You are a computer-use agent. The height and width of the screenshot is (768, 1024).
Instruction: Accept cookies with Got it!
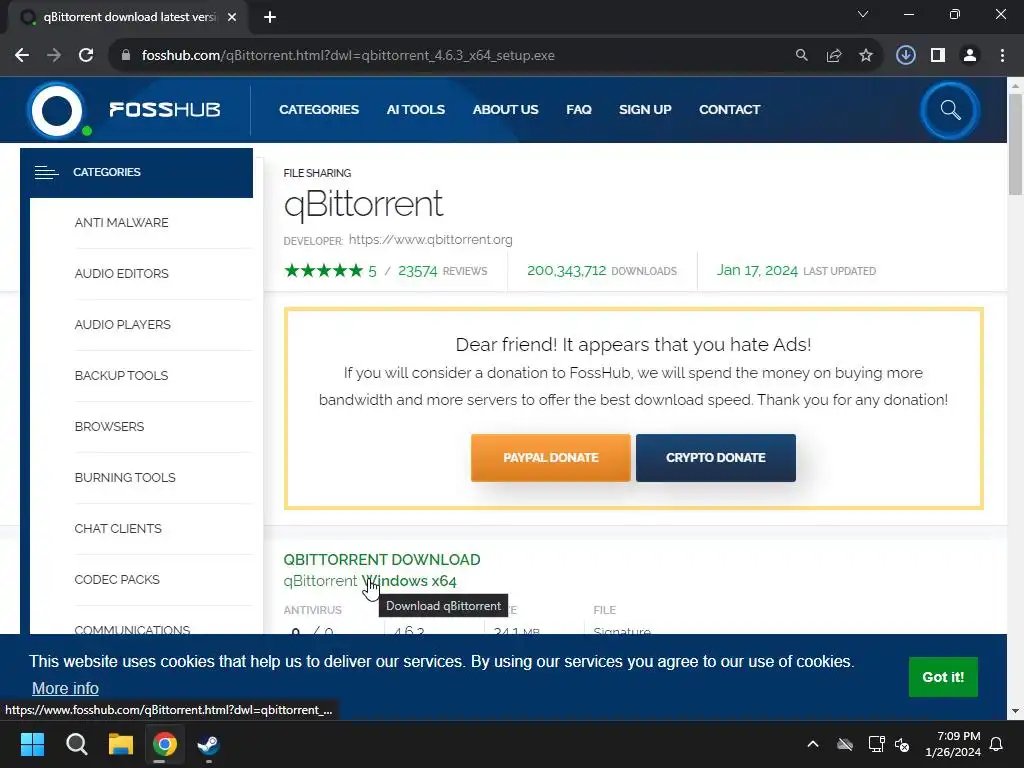pyautogui.click(x=943, y=677)
